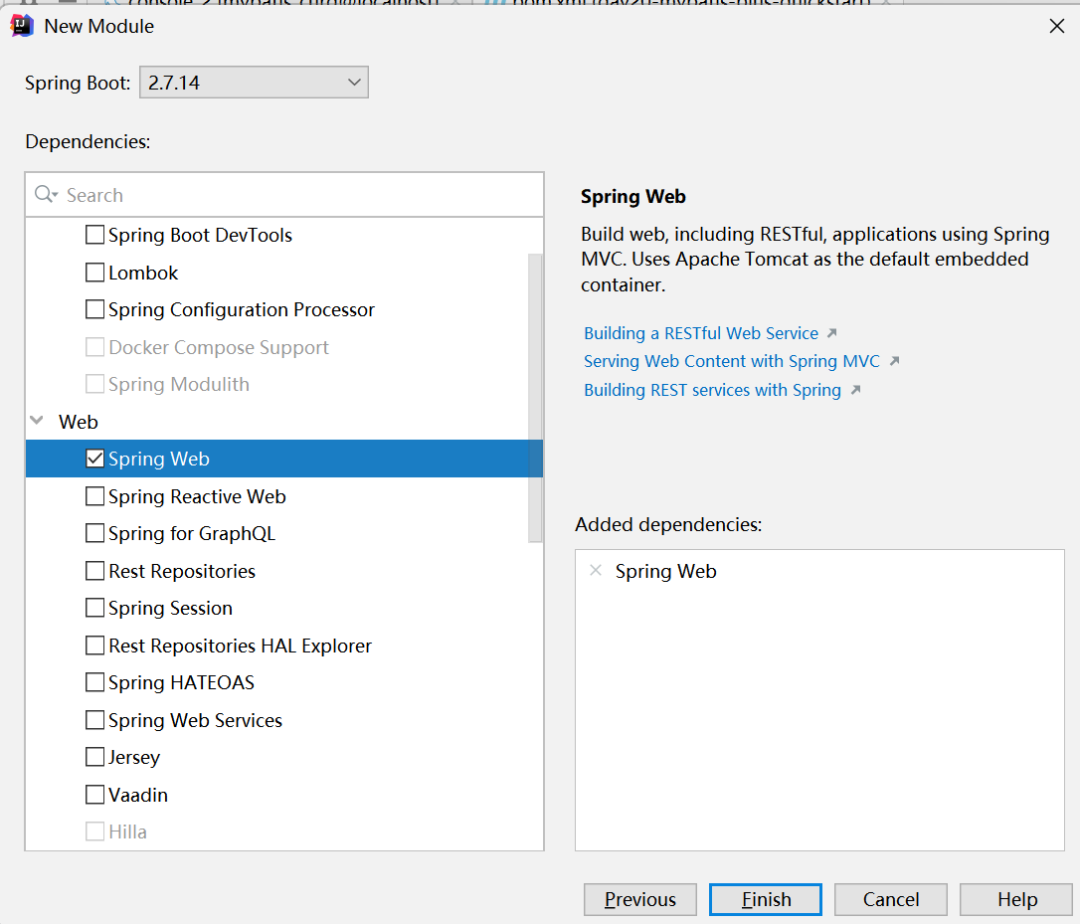Open the Spring Boot version dropdown

[253, 83]
